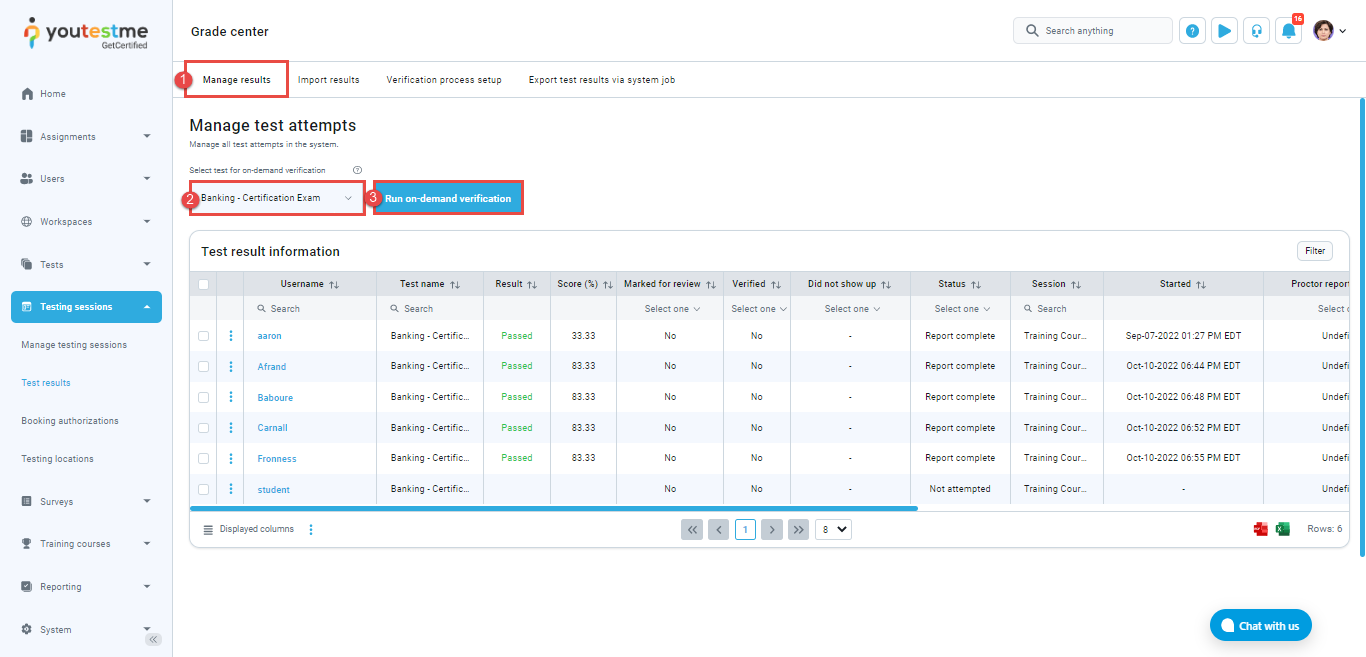
Task: Open the three-dot actions menu for aaron
Action: coord(231,336)
